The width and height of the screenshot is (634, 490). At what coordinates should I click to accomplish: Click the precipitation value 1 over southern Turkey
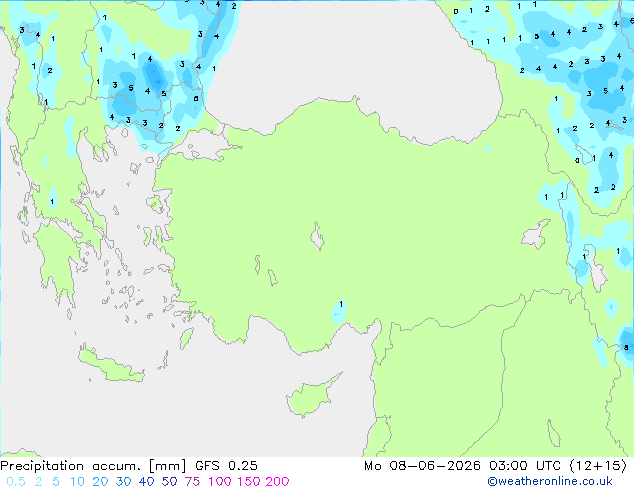pos(341,304)
